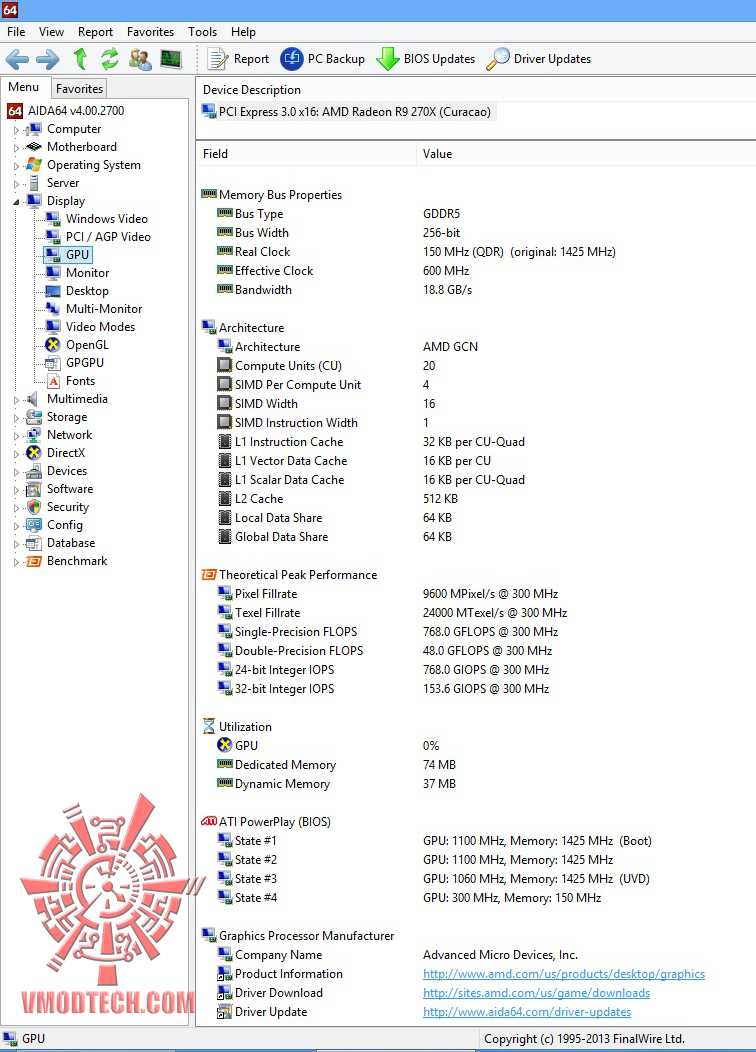Open the Report toolbar button

pos(237,59)
